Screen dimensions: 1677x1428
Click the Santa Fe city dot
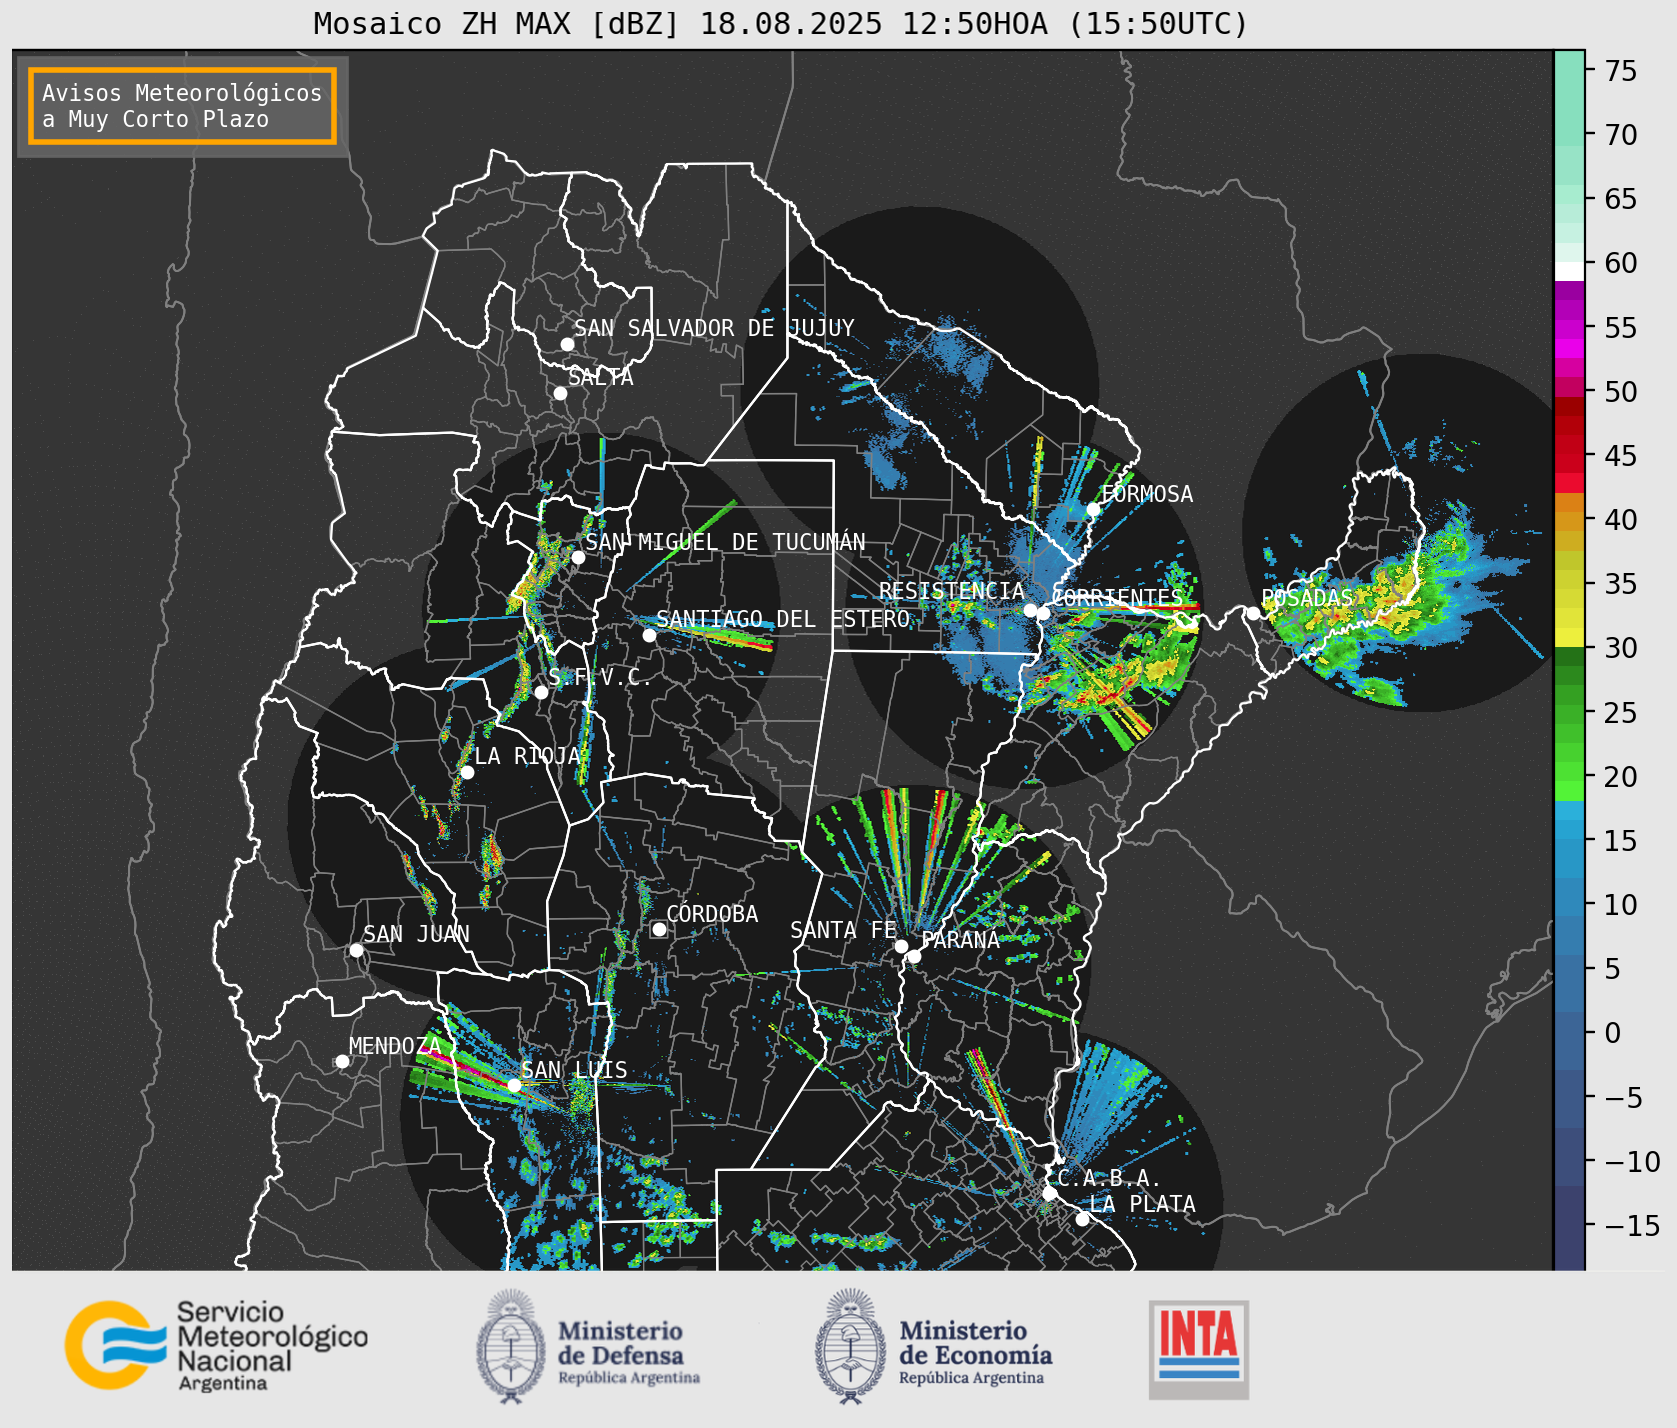[901, 946]
